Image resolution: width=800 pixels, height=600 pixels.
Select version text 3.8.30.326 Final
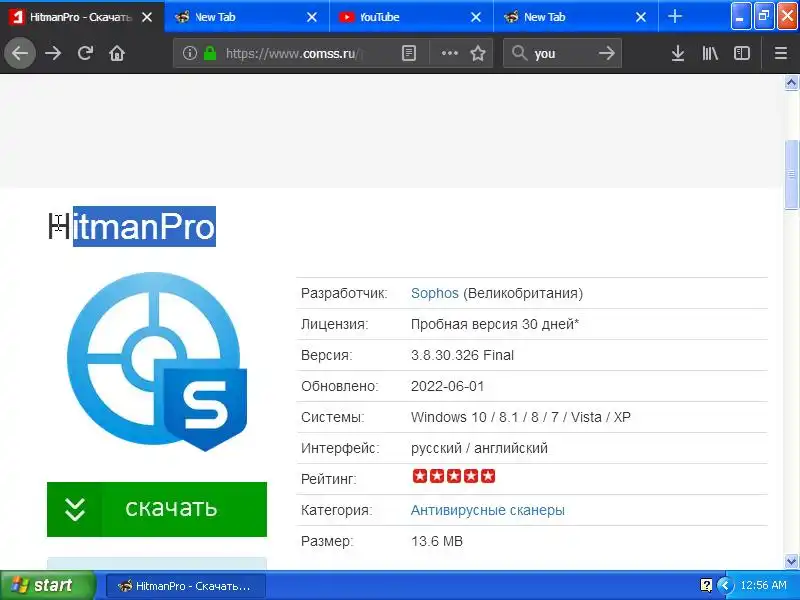click(x=462, y=355)
